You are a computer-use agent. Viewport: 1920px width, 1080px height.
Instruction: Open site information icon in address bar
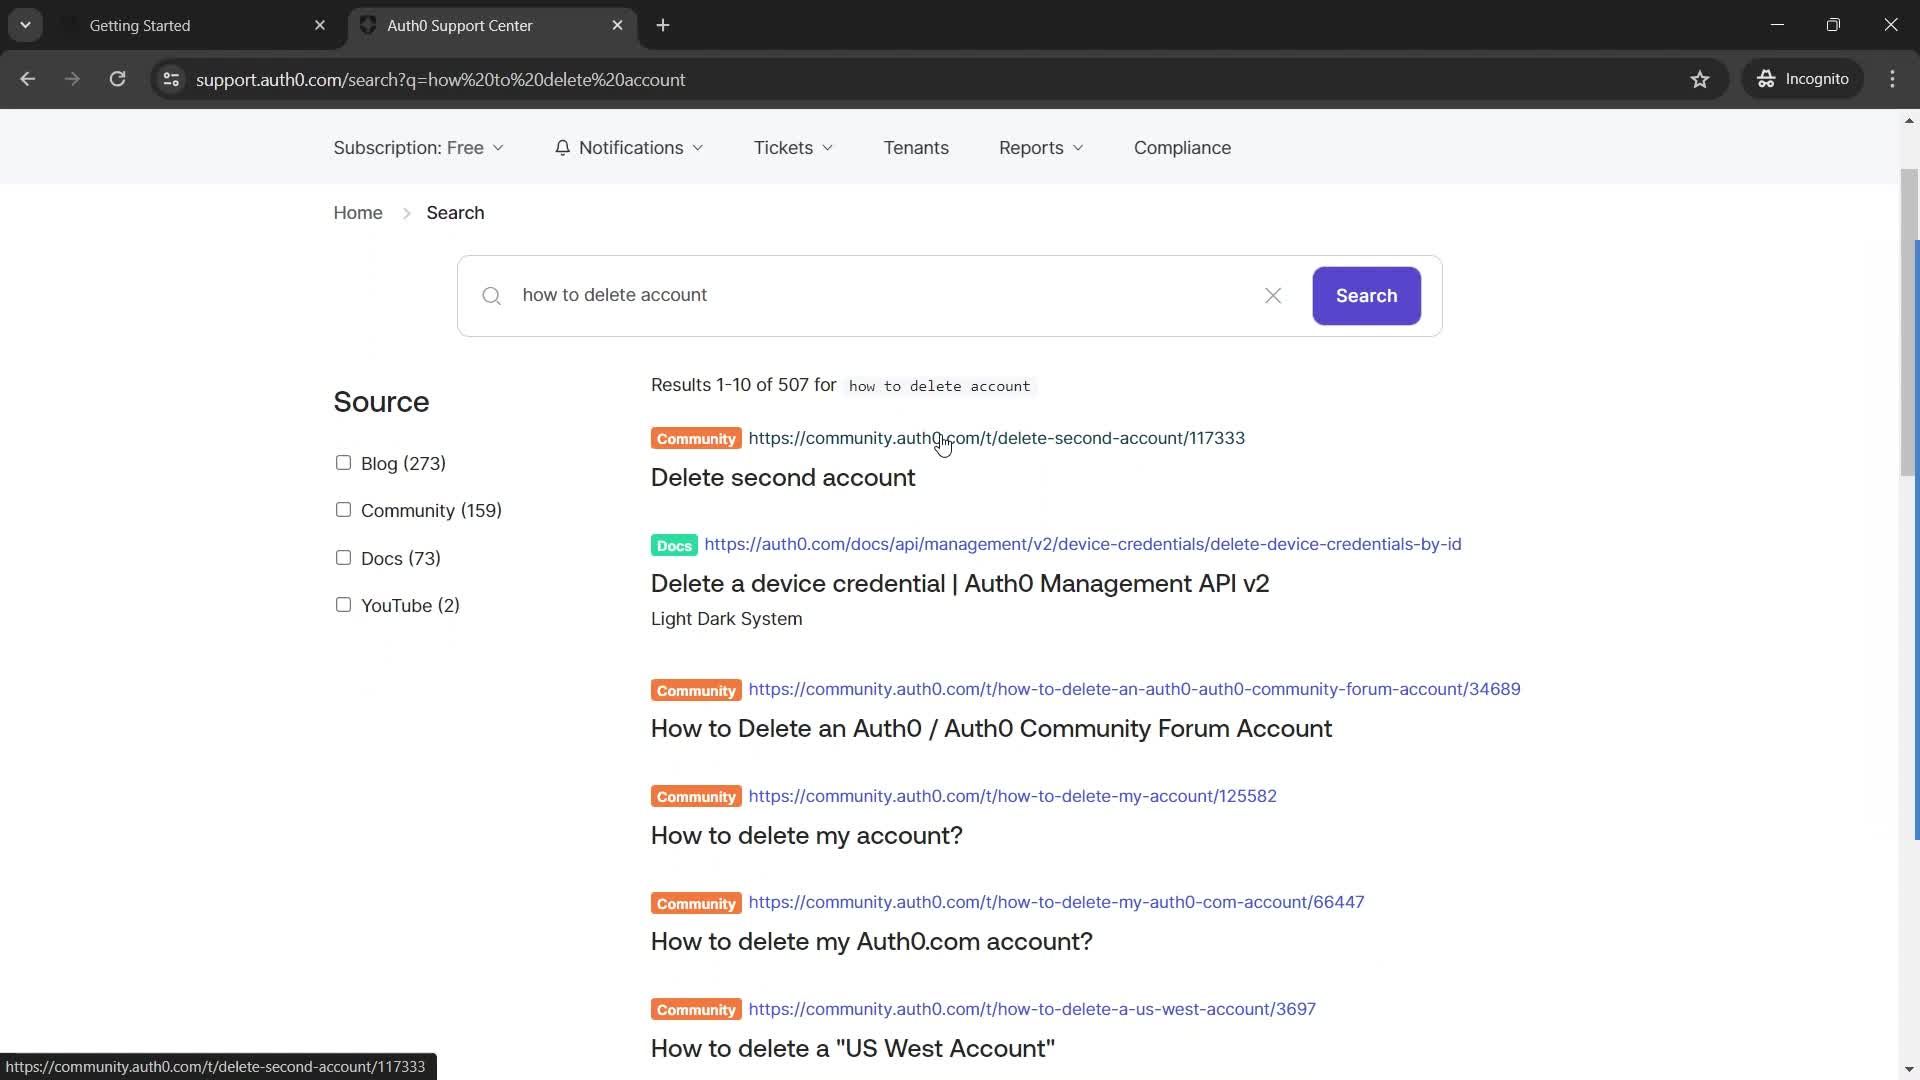(171, 79)
